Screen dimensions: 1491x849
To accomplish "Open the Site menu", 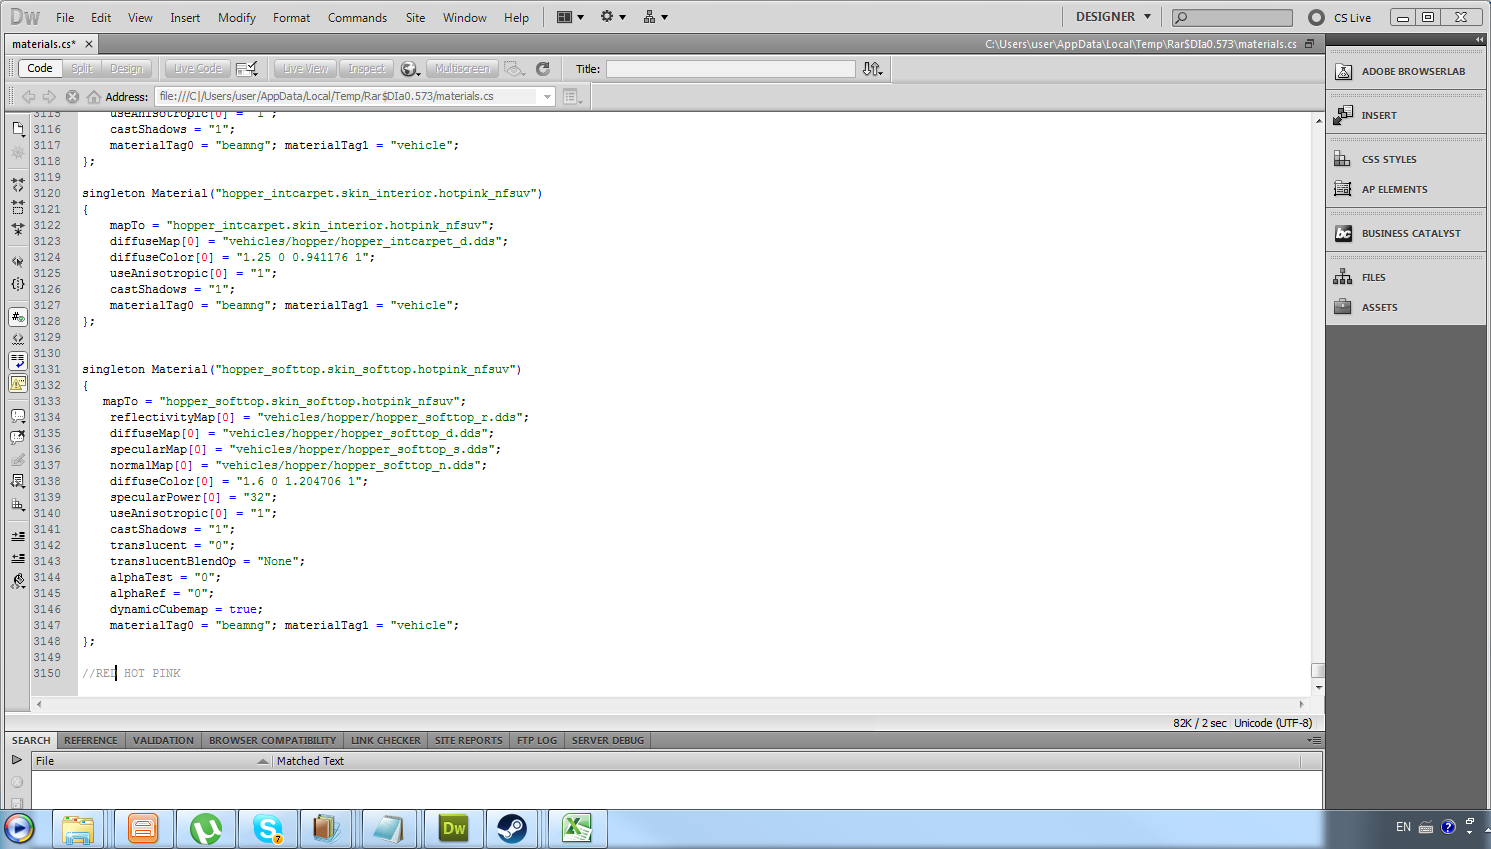I will tap(415, 18).
